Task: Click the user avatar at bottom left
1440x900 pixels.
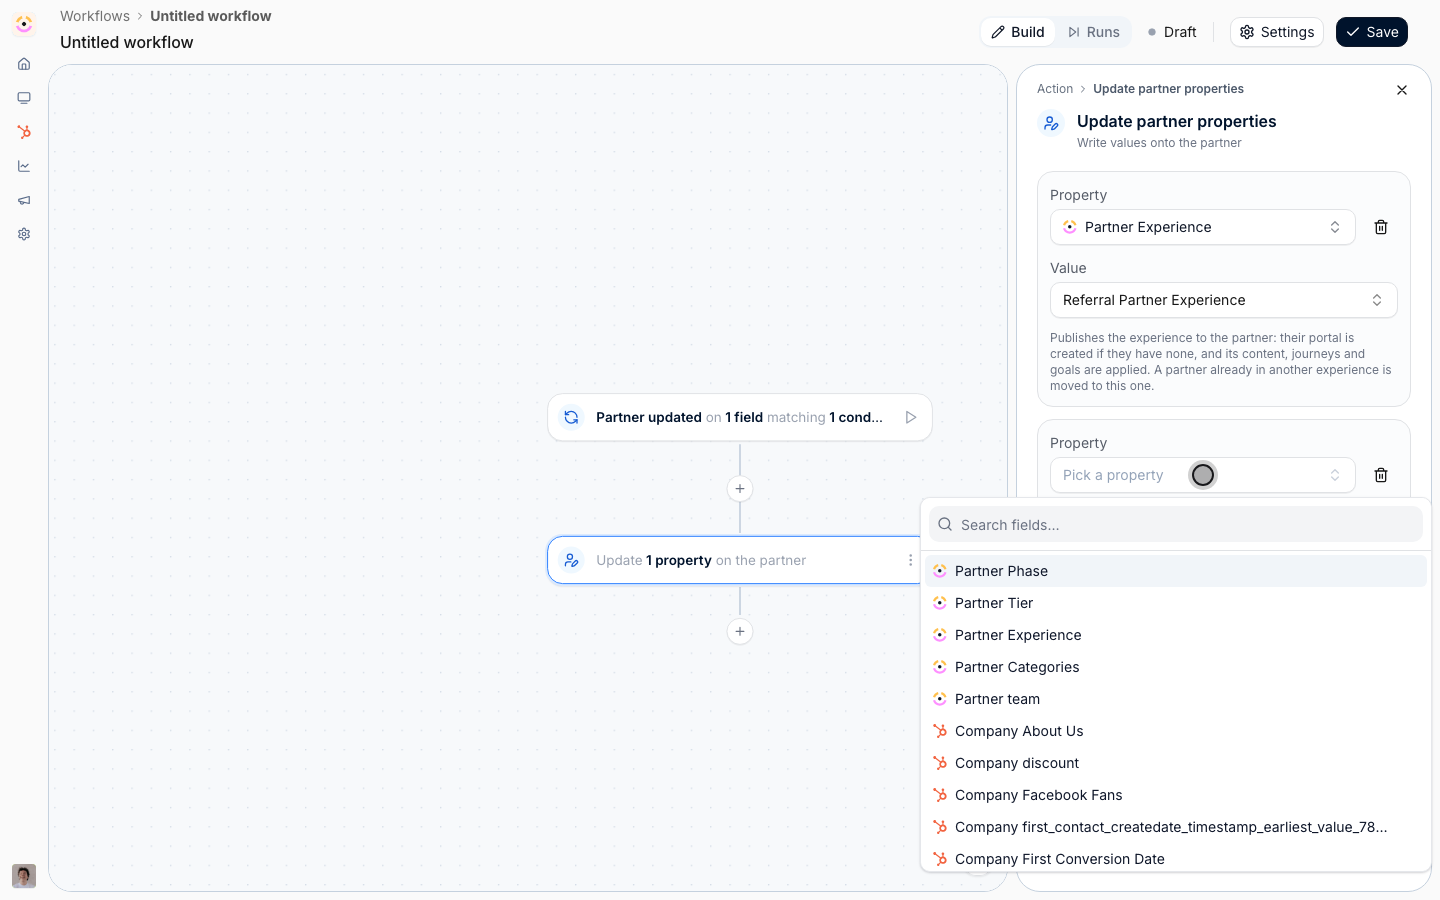Action: pyautogui.click(x=24, y=876)
